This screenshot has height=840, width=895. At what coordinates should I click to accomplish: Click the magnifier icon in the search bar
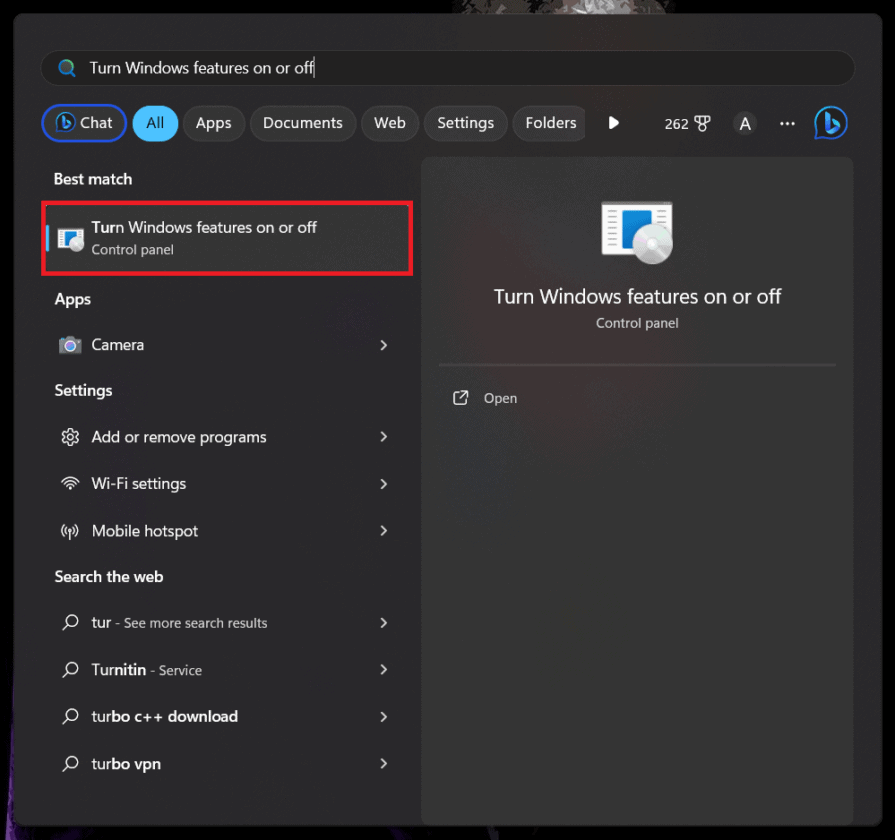point(66,67)
